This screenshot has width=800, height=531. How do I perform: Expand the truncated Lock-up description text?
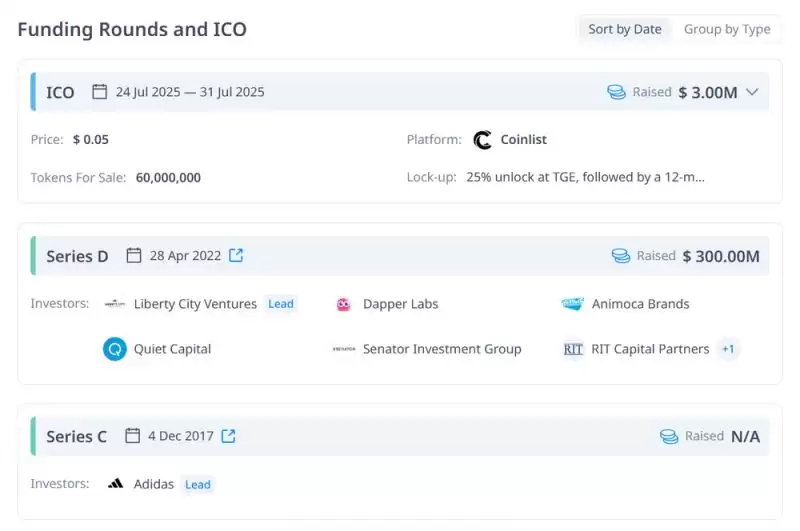[585, 177]
